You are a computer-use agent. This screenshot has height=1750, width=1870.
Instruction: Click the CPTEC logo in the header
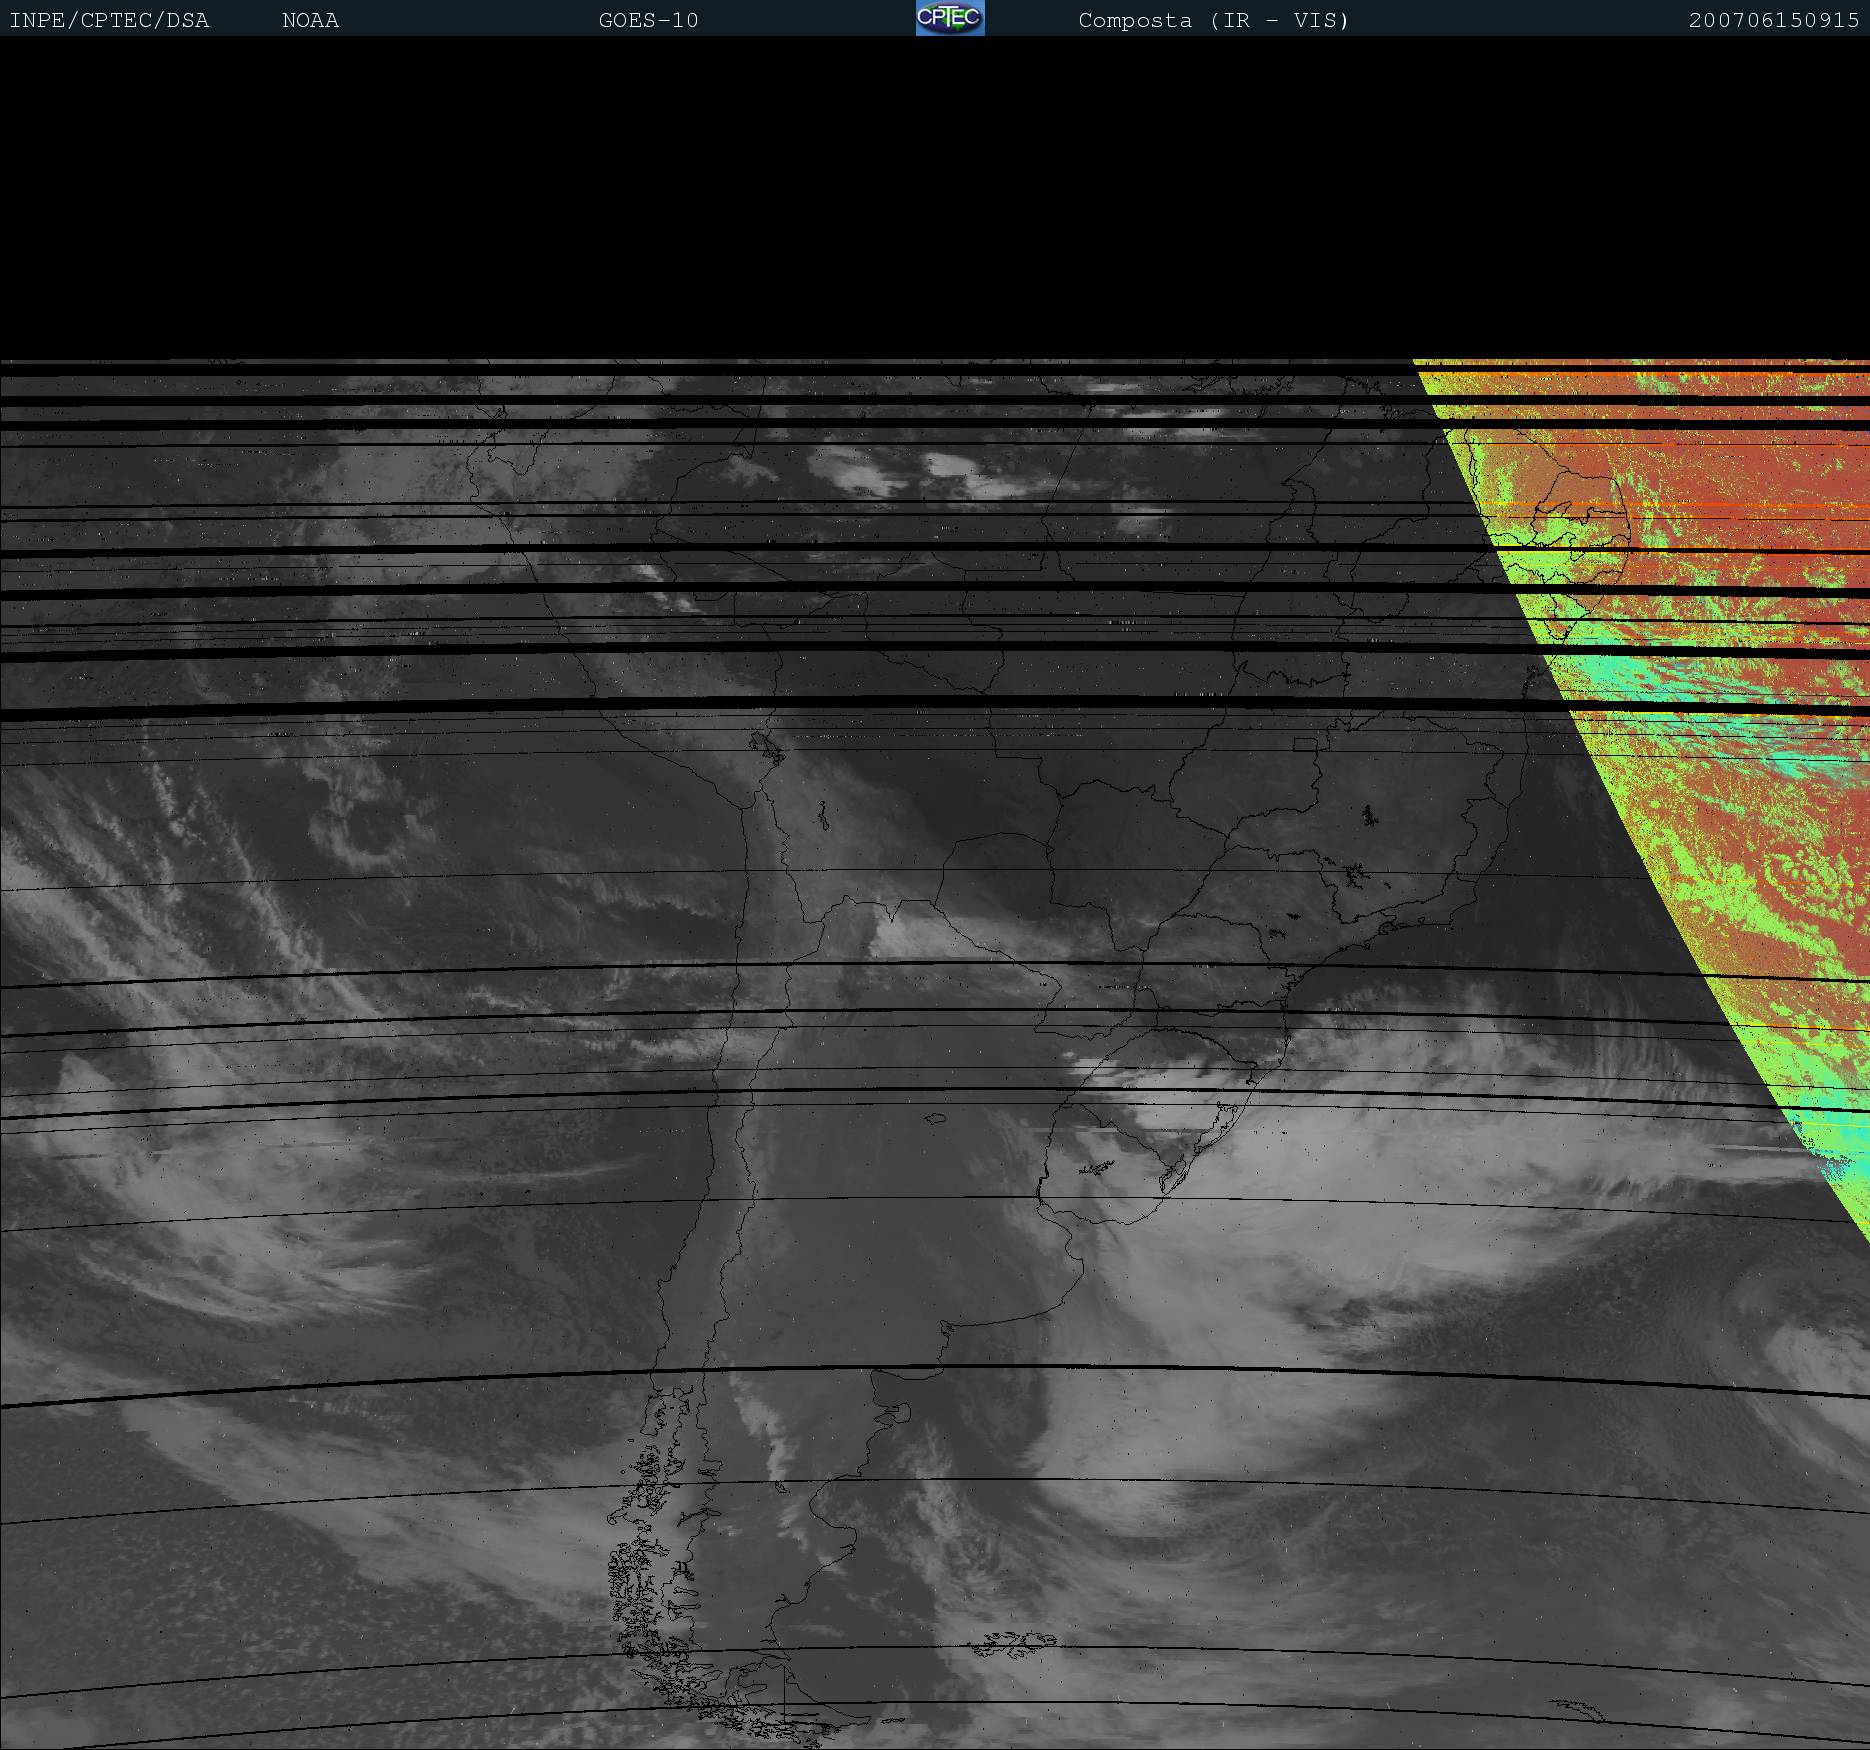[949, 18]
